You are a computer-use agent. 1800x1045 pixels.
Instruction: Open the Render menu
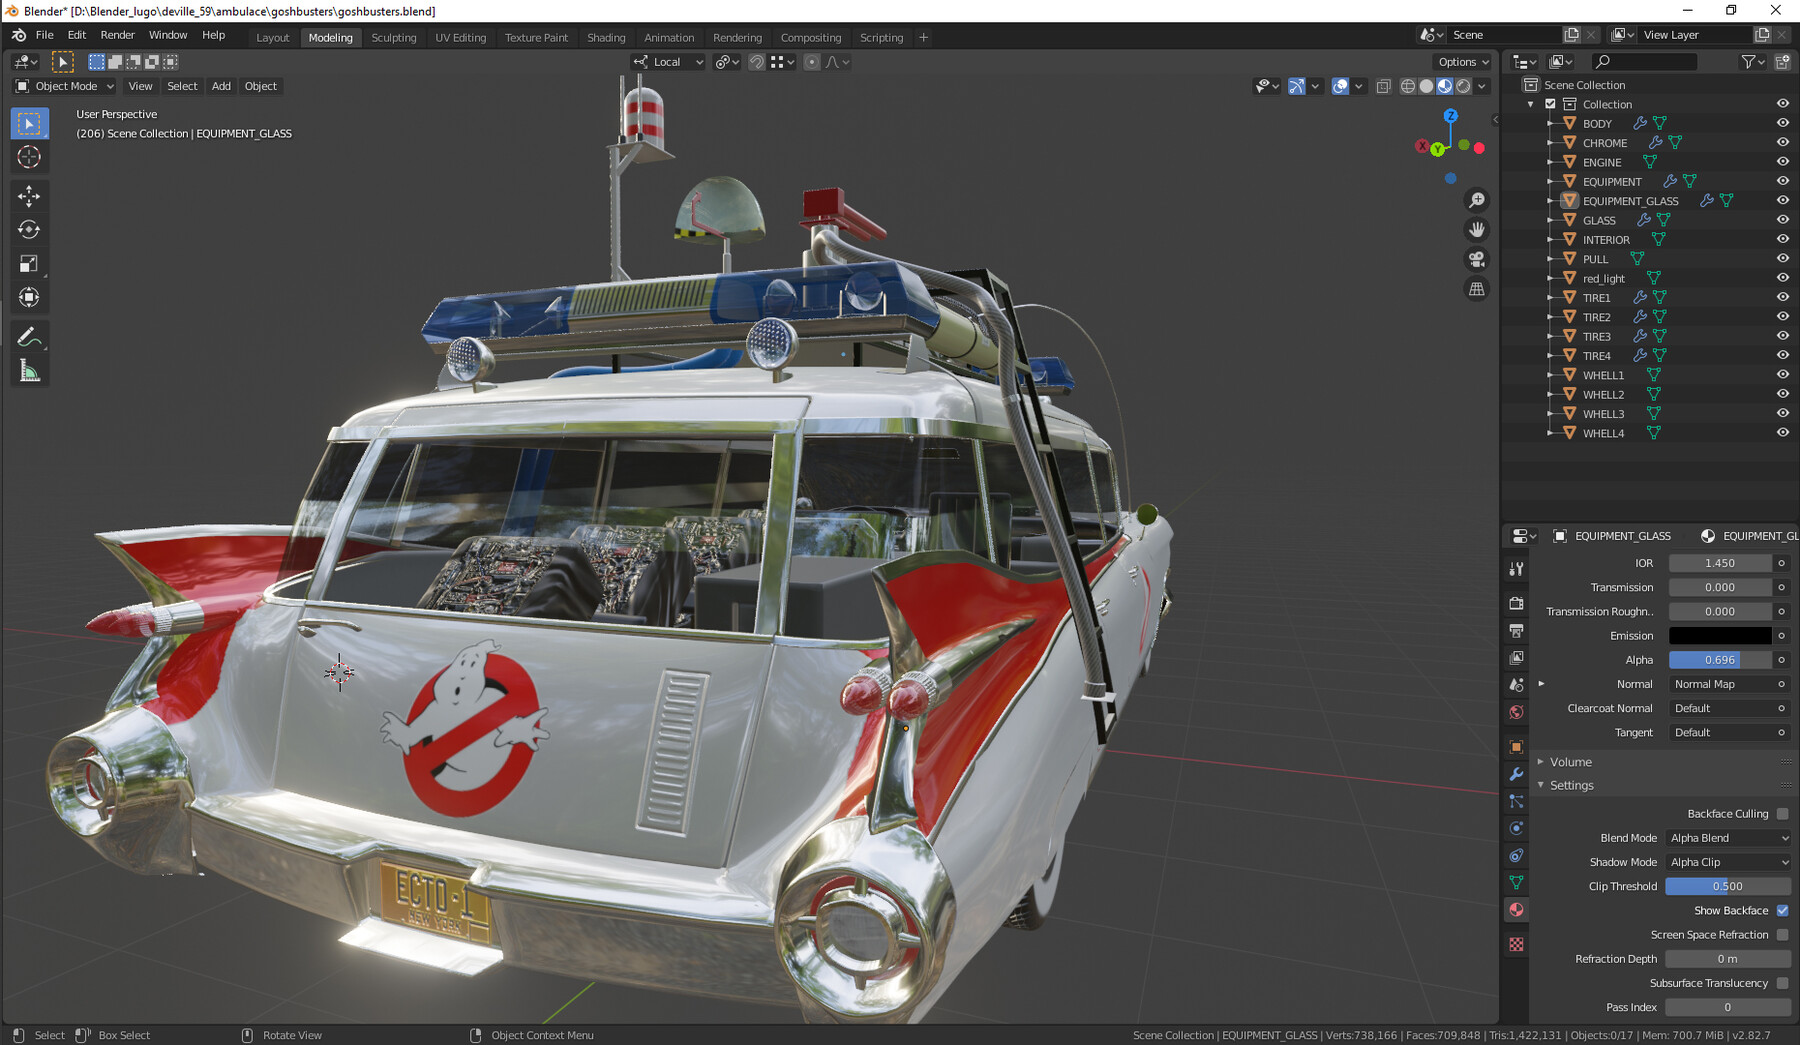[117, 35]
